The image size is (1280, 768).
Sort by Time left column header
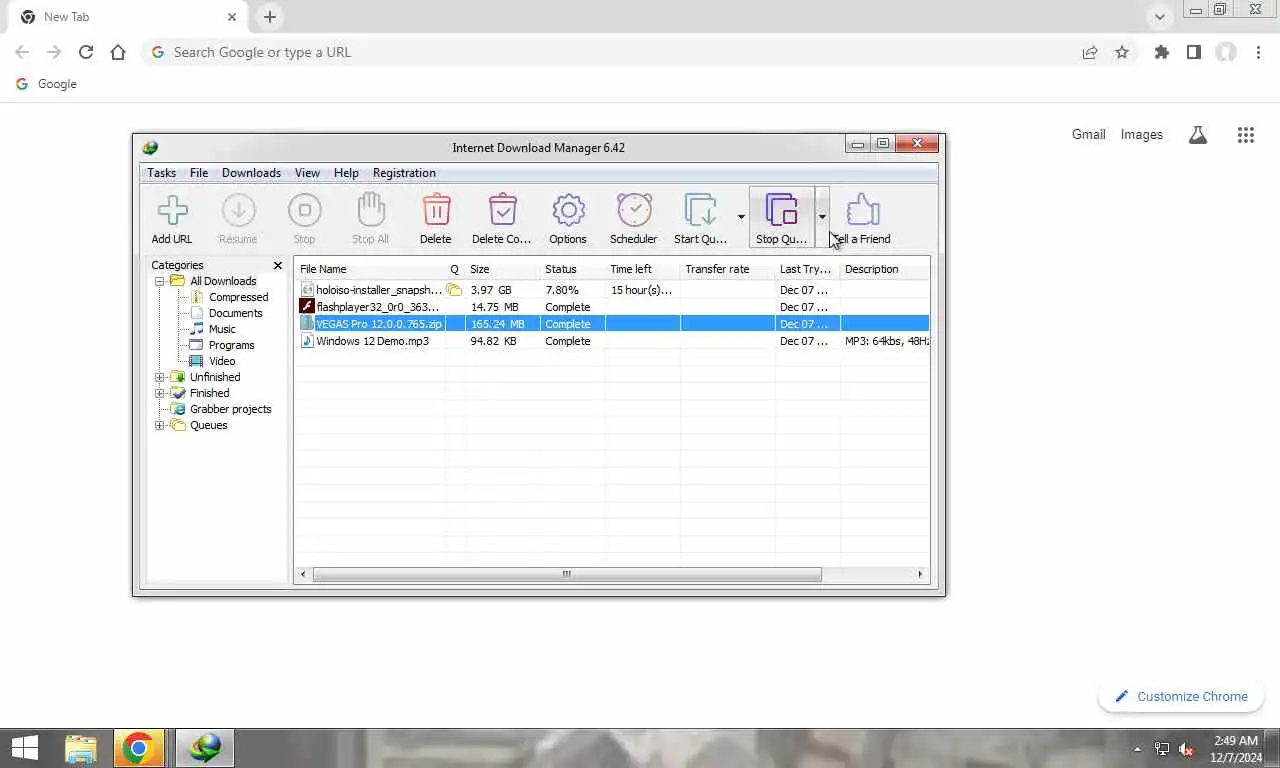(x=642, y=269)
